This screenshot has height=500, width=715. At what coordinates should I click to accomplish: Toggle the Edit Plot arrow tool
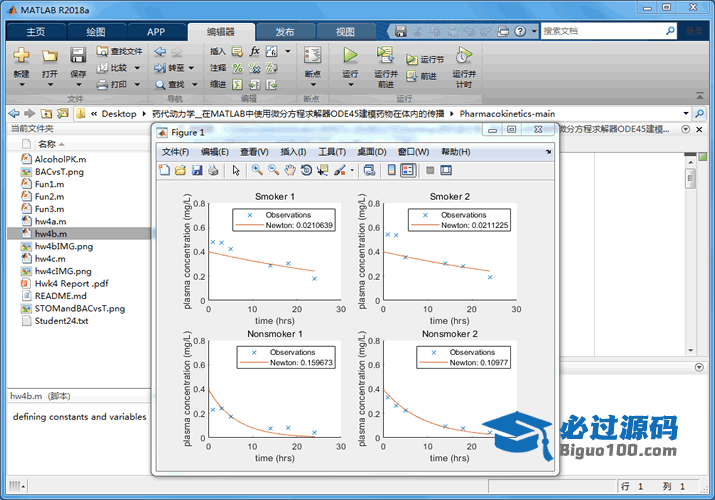[236, 170]
